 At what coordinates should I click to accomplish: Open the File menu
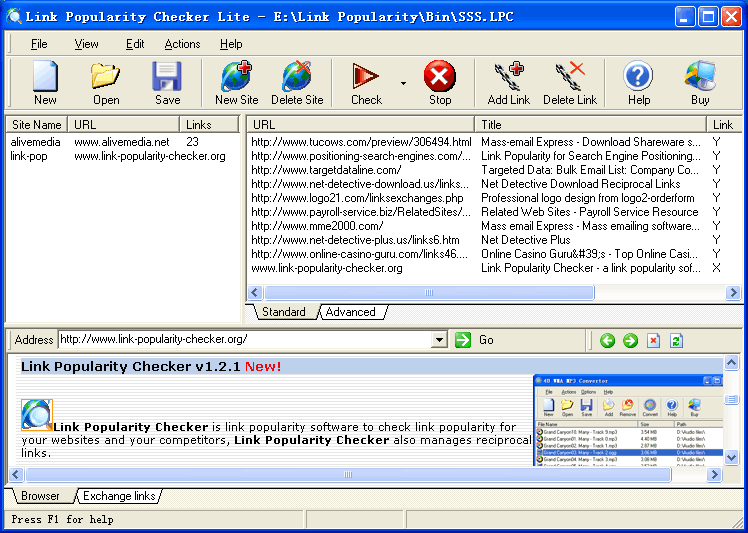pyautogui.click(x=39, y=44)
